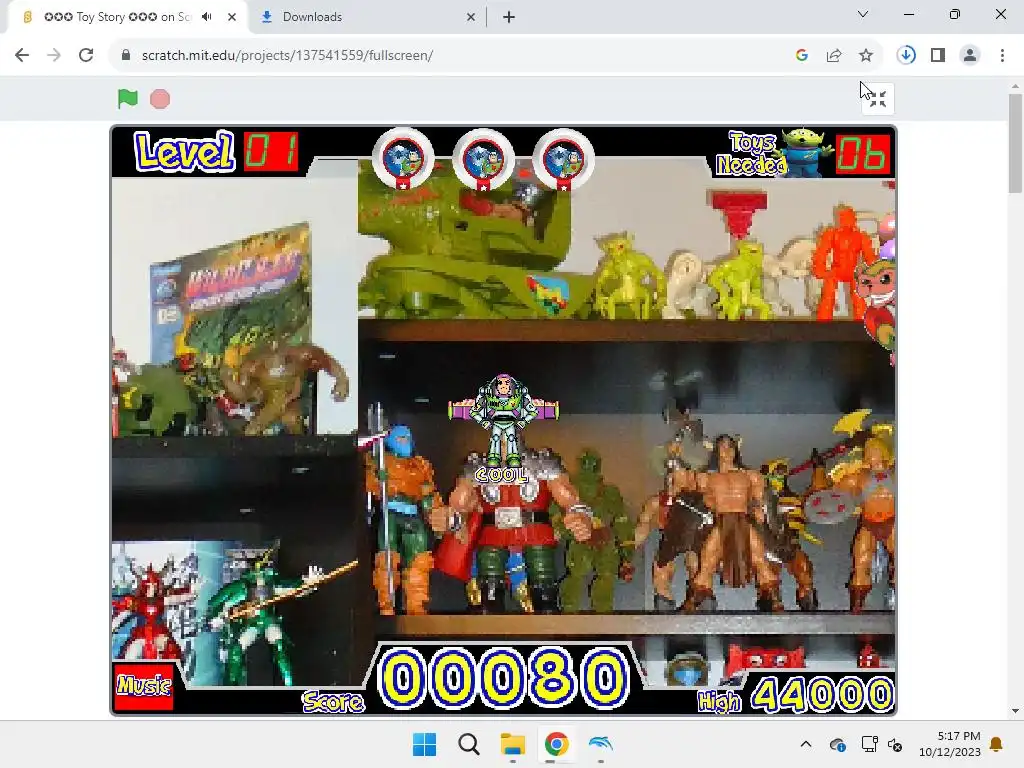
Task: Open the Windows Start menu
Action: click(424, 744)
